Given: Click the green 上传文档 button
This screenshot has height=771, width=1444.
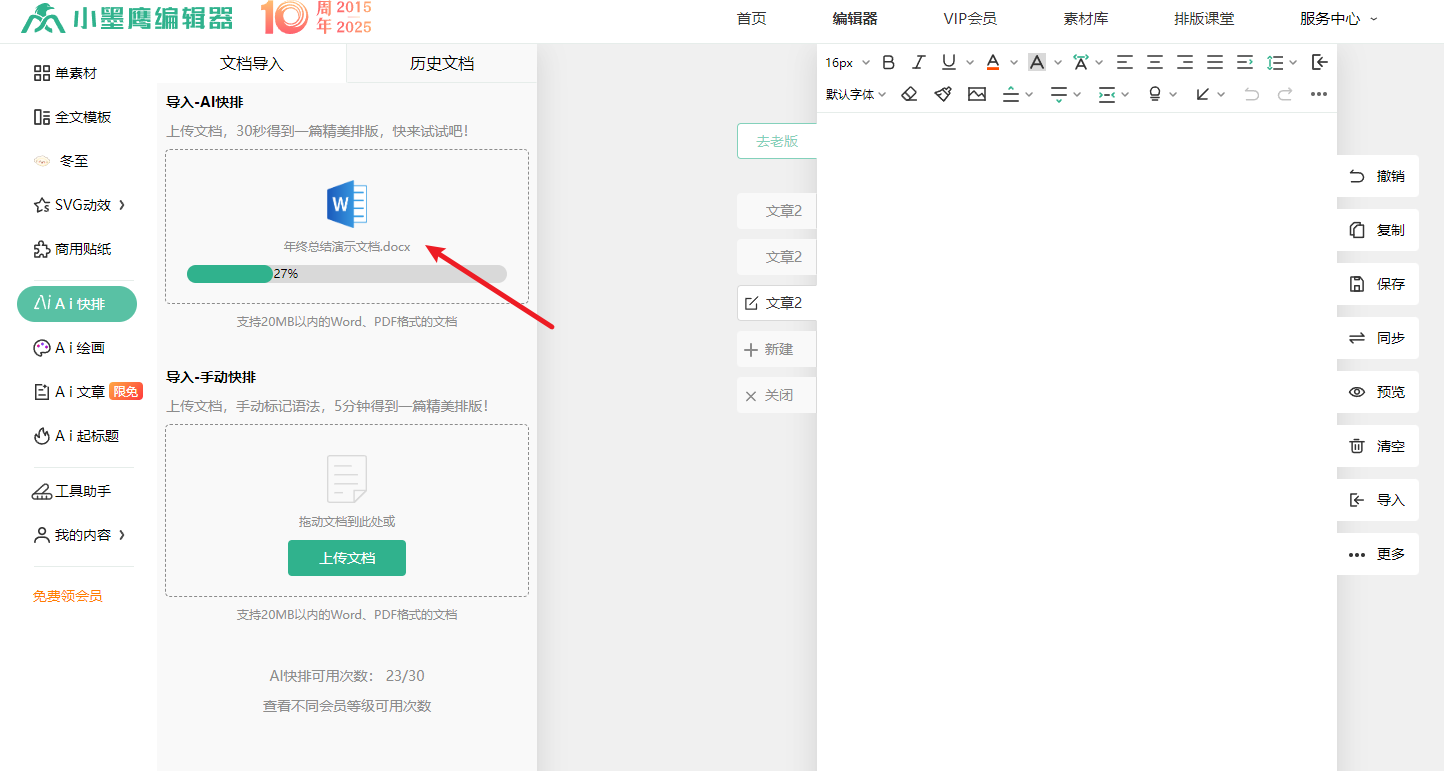Looking at the screenshot, I should coord(347,558).
